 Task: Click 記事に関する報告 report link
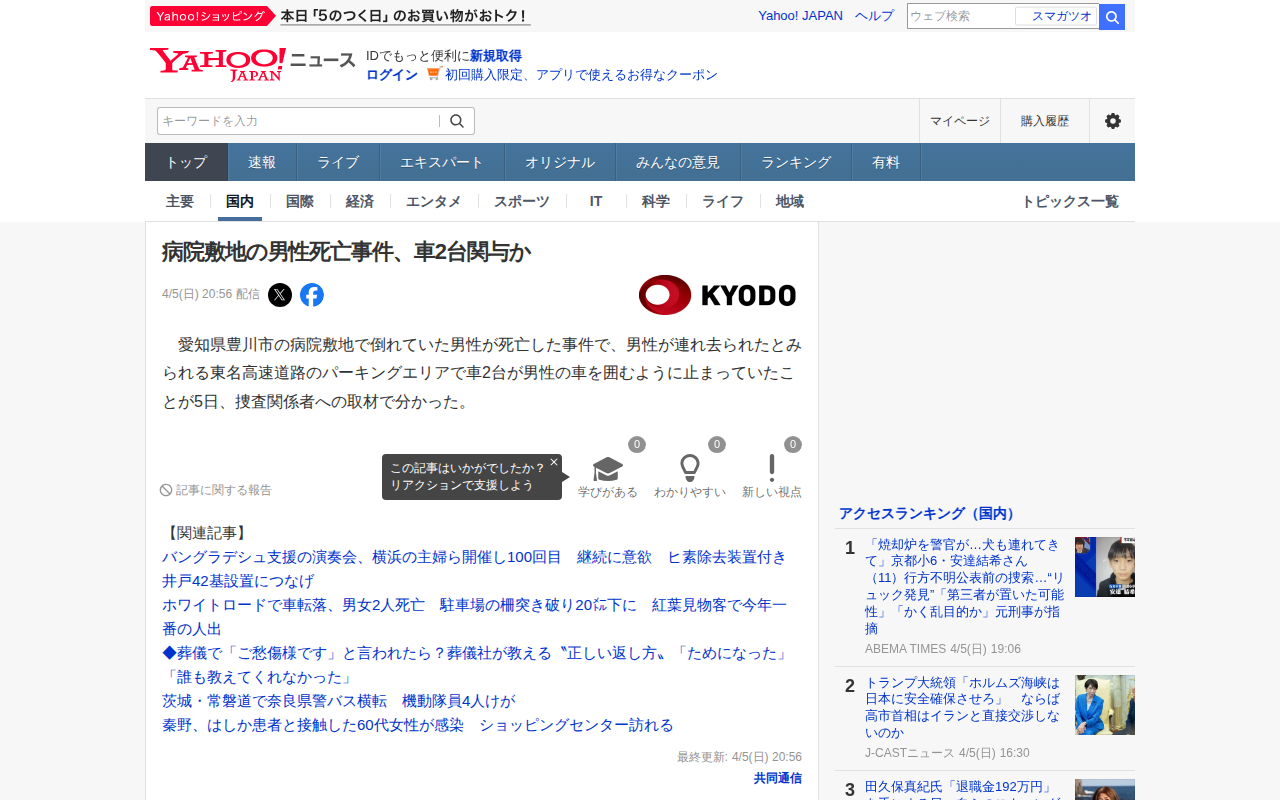coord(216,490)
